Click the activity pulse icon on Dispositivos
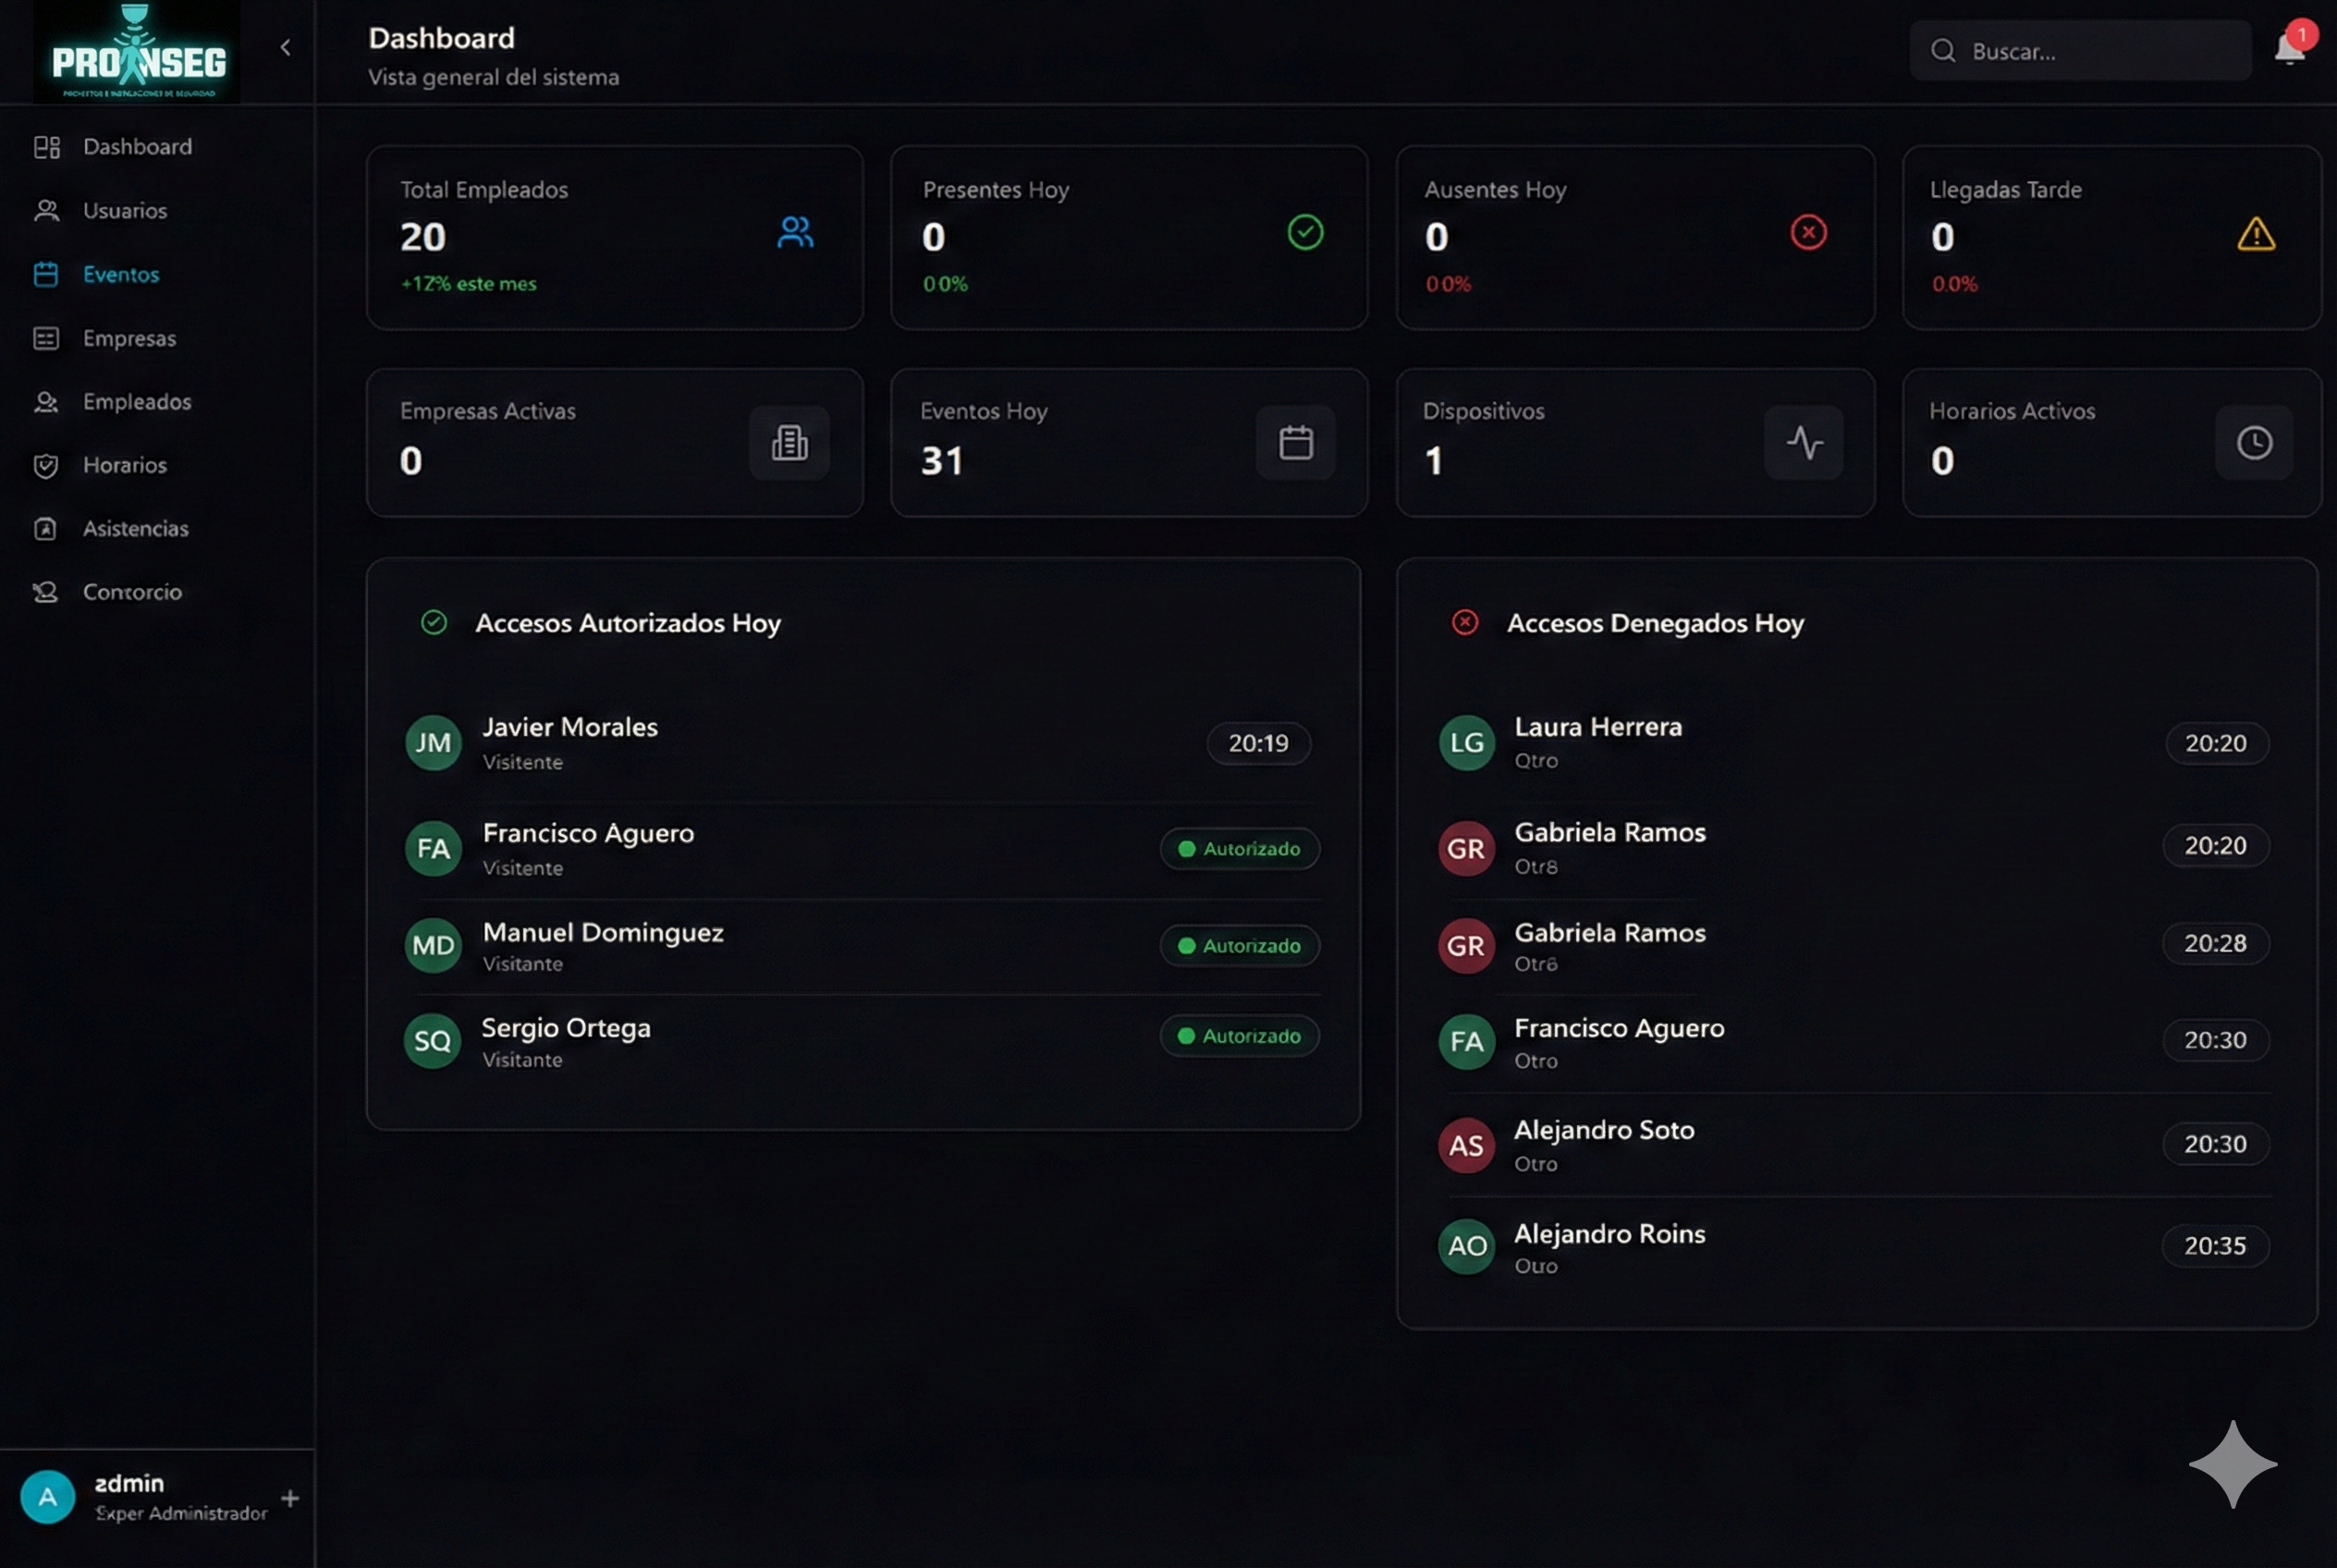 tap(1804, 442)
